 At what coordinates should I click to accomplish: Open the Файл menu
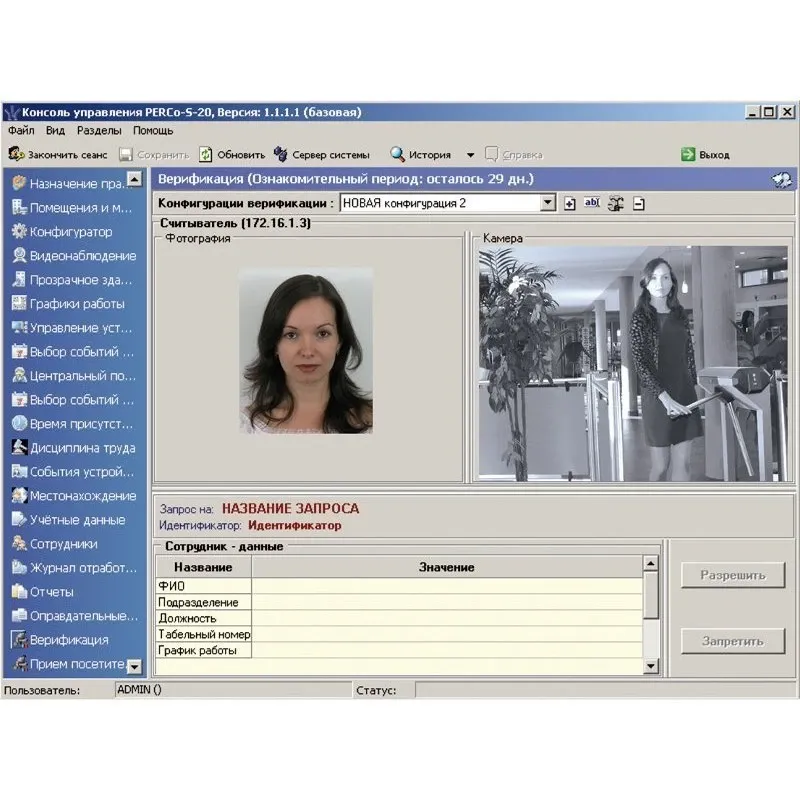click(x=21, y=130)
